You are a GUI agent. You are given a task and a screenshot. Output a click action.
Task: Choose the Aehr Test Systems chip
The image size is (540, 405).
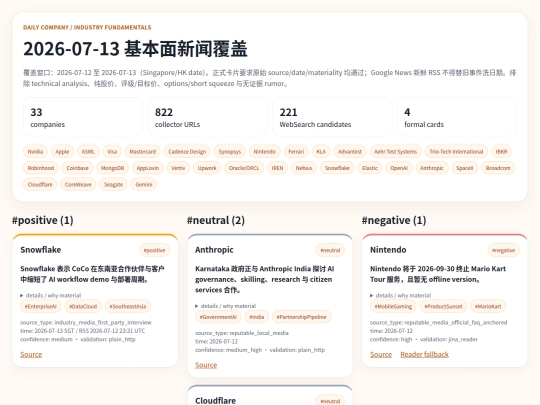pos(395,152)
